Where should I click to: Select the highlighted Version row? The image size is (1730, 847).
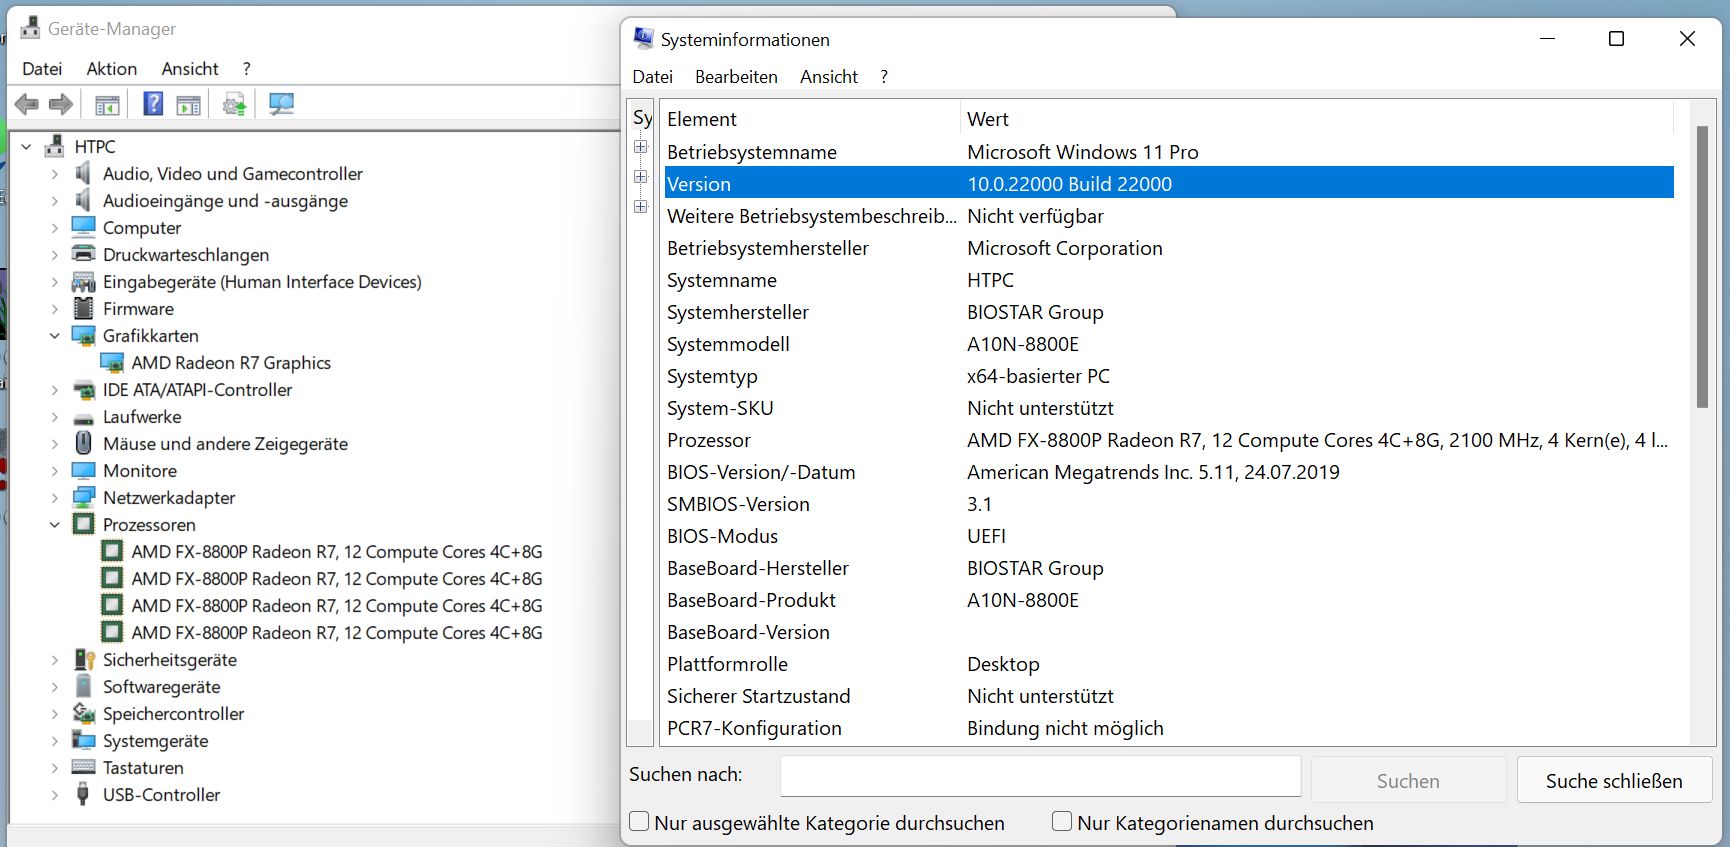[1169, 184]
